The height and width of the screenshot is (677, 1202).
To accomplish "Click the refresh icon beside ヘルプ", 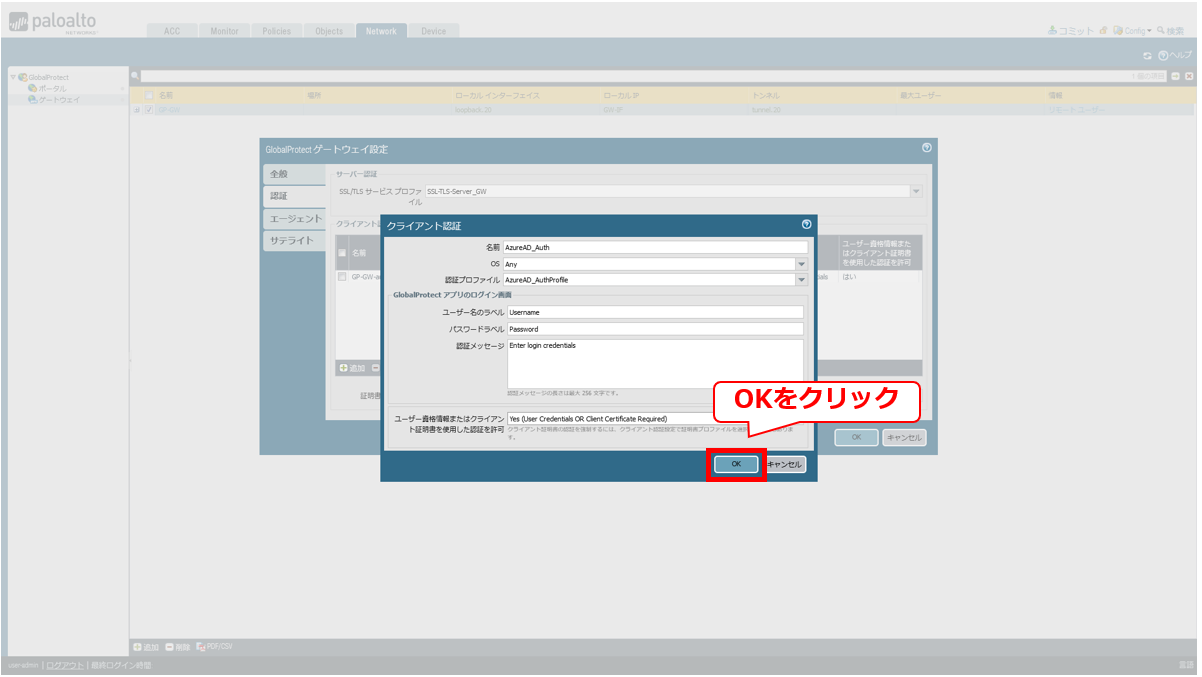I will [x=1148, y=55].
